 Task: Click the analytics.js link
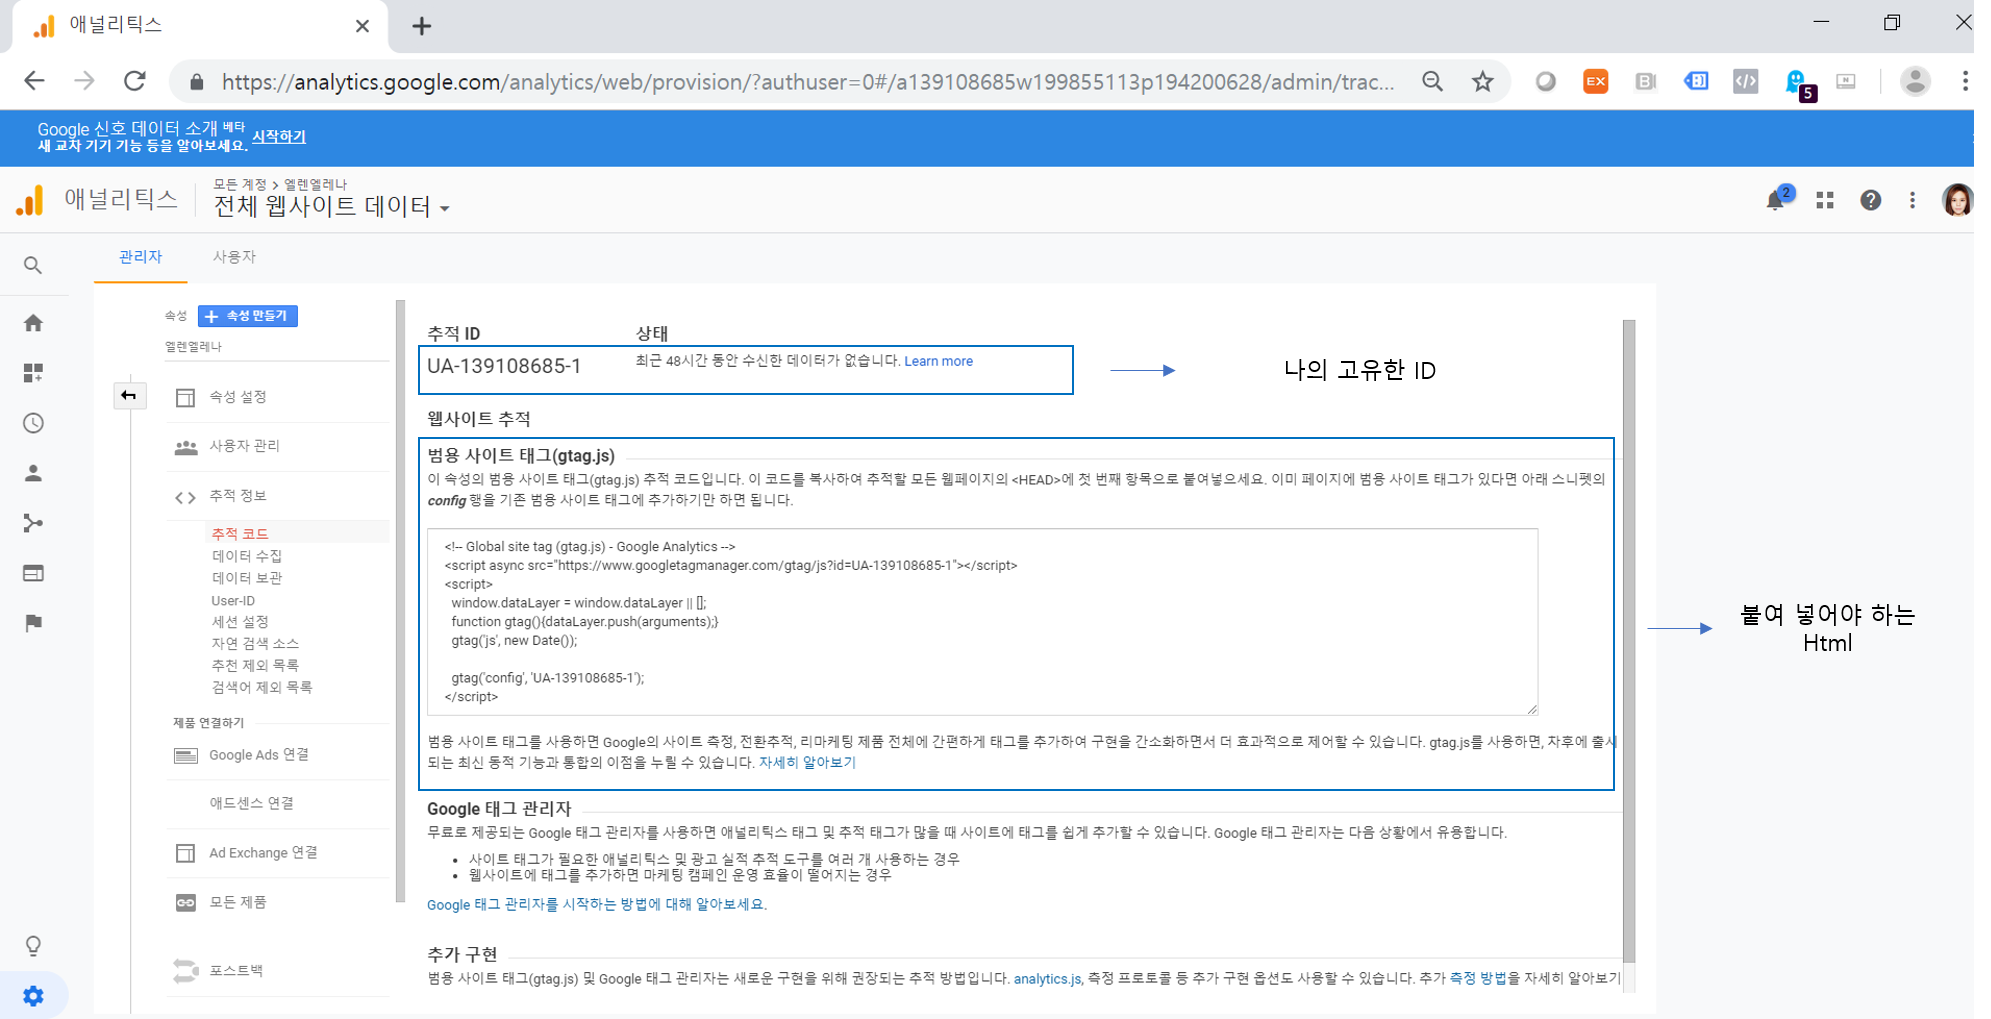(x=1047, y=979)
